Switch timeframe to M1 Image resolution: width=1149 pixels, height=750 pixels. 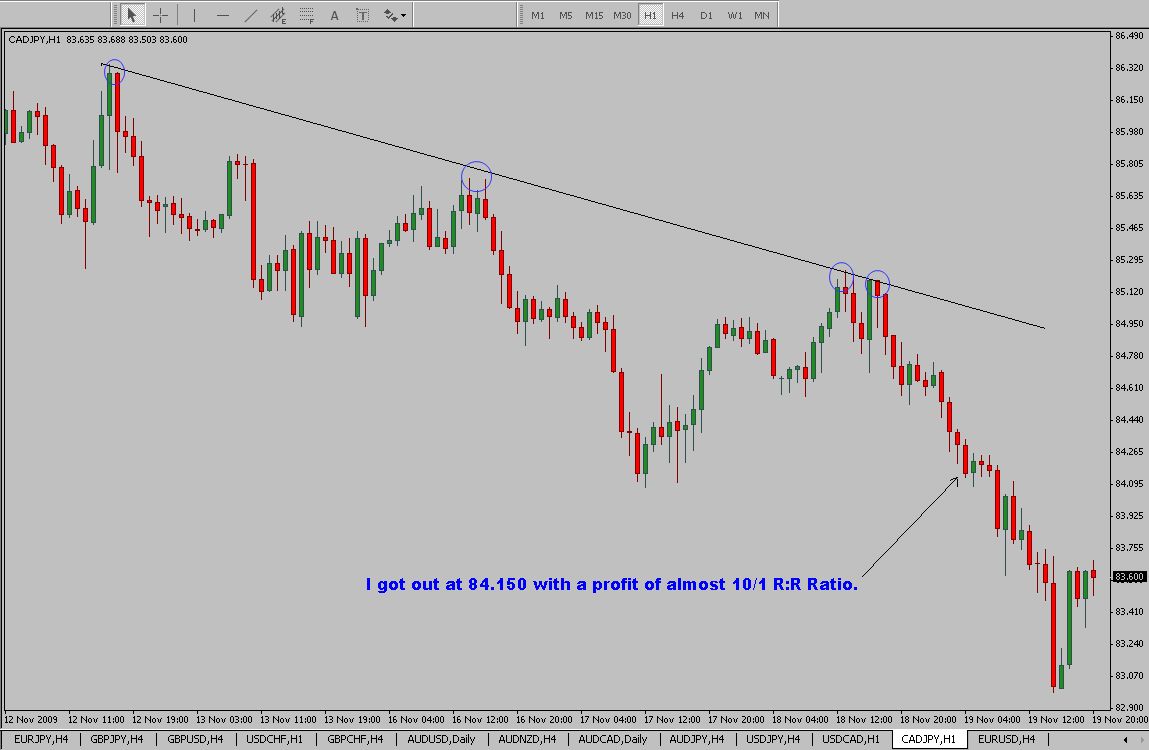point(538,15)
